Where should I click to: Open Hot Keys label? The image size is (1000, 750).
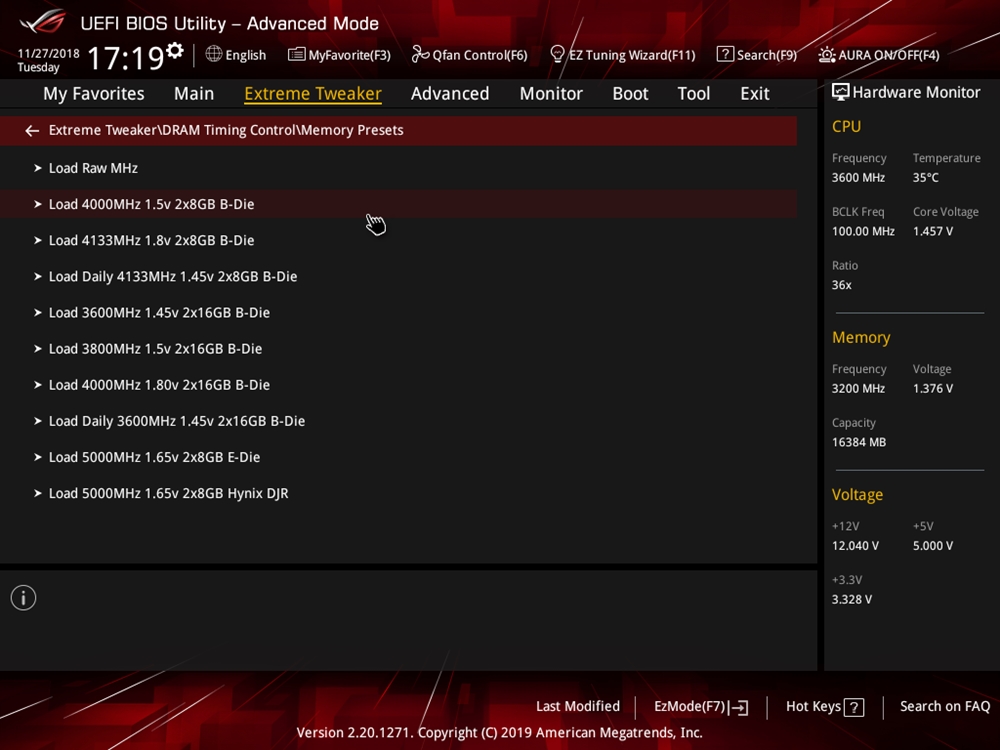(813, 707)
